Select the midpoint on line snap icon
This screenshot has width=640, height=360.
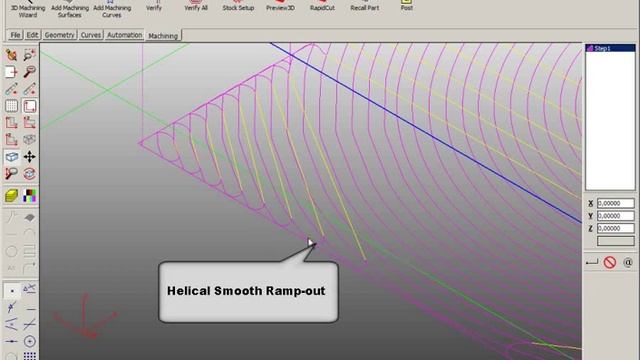(x=11, y=341)
